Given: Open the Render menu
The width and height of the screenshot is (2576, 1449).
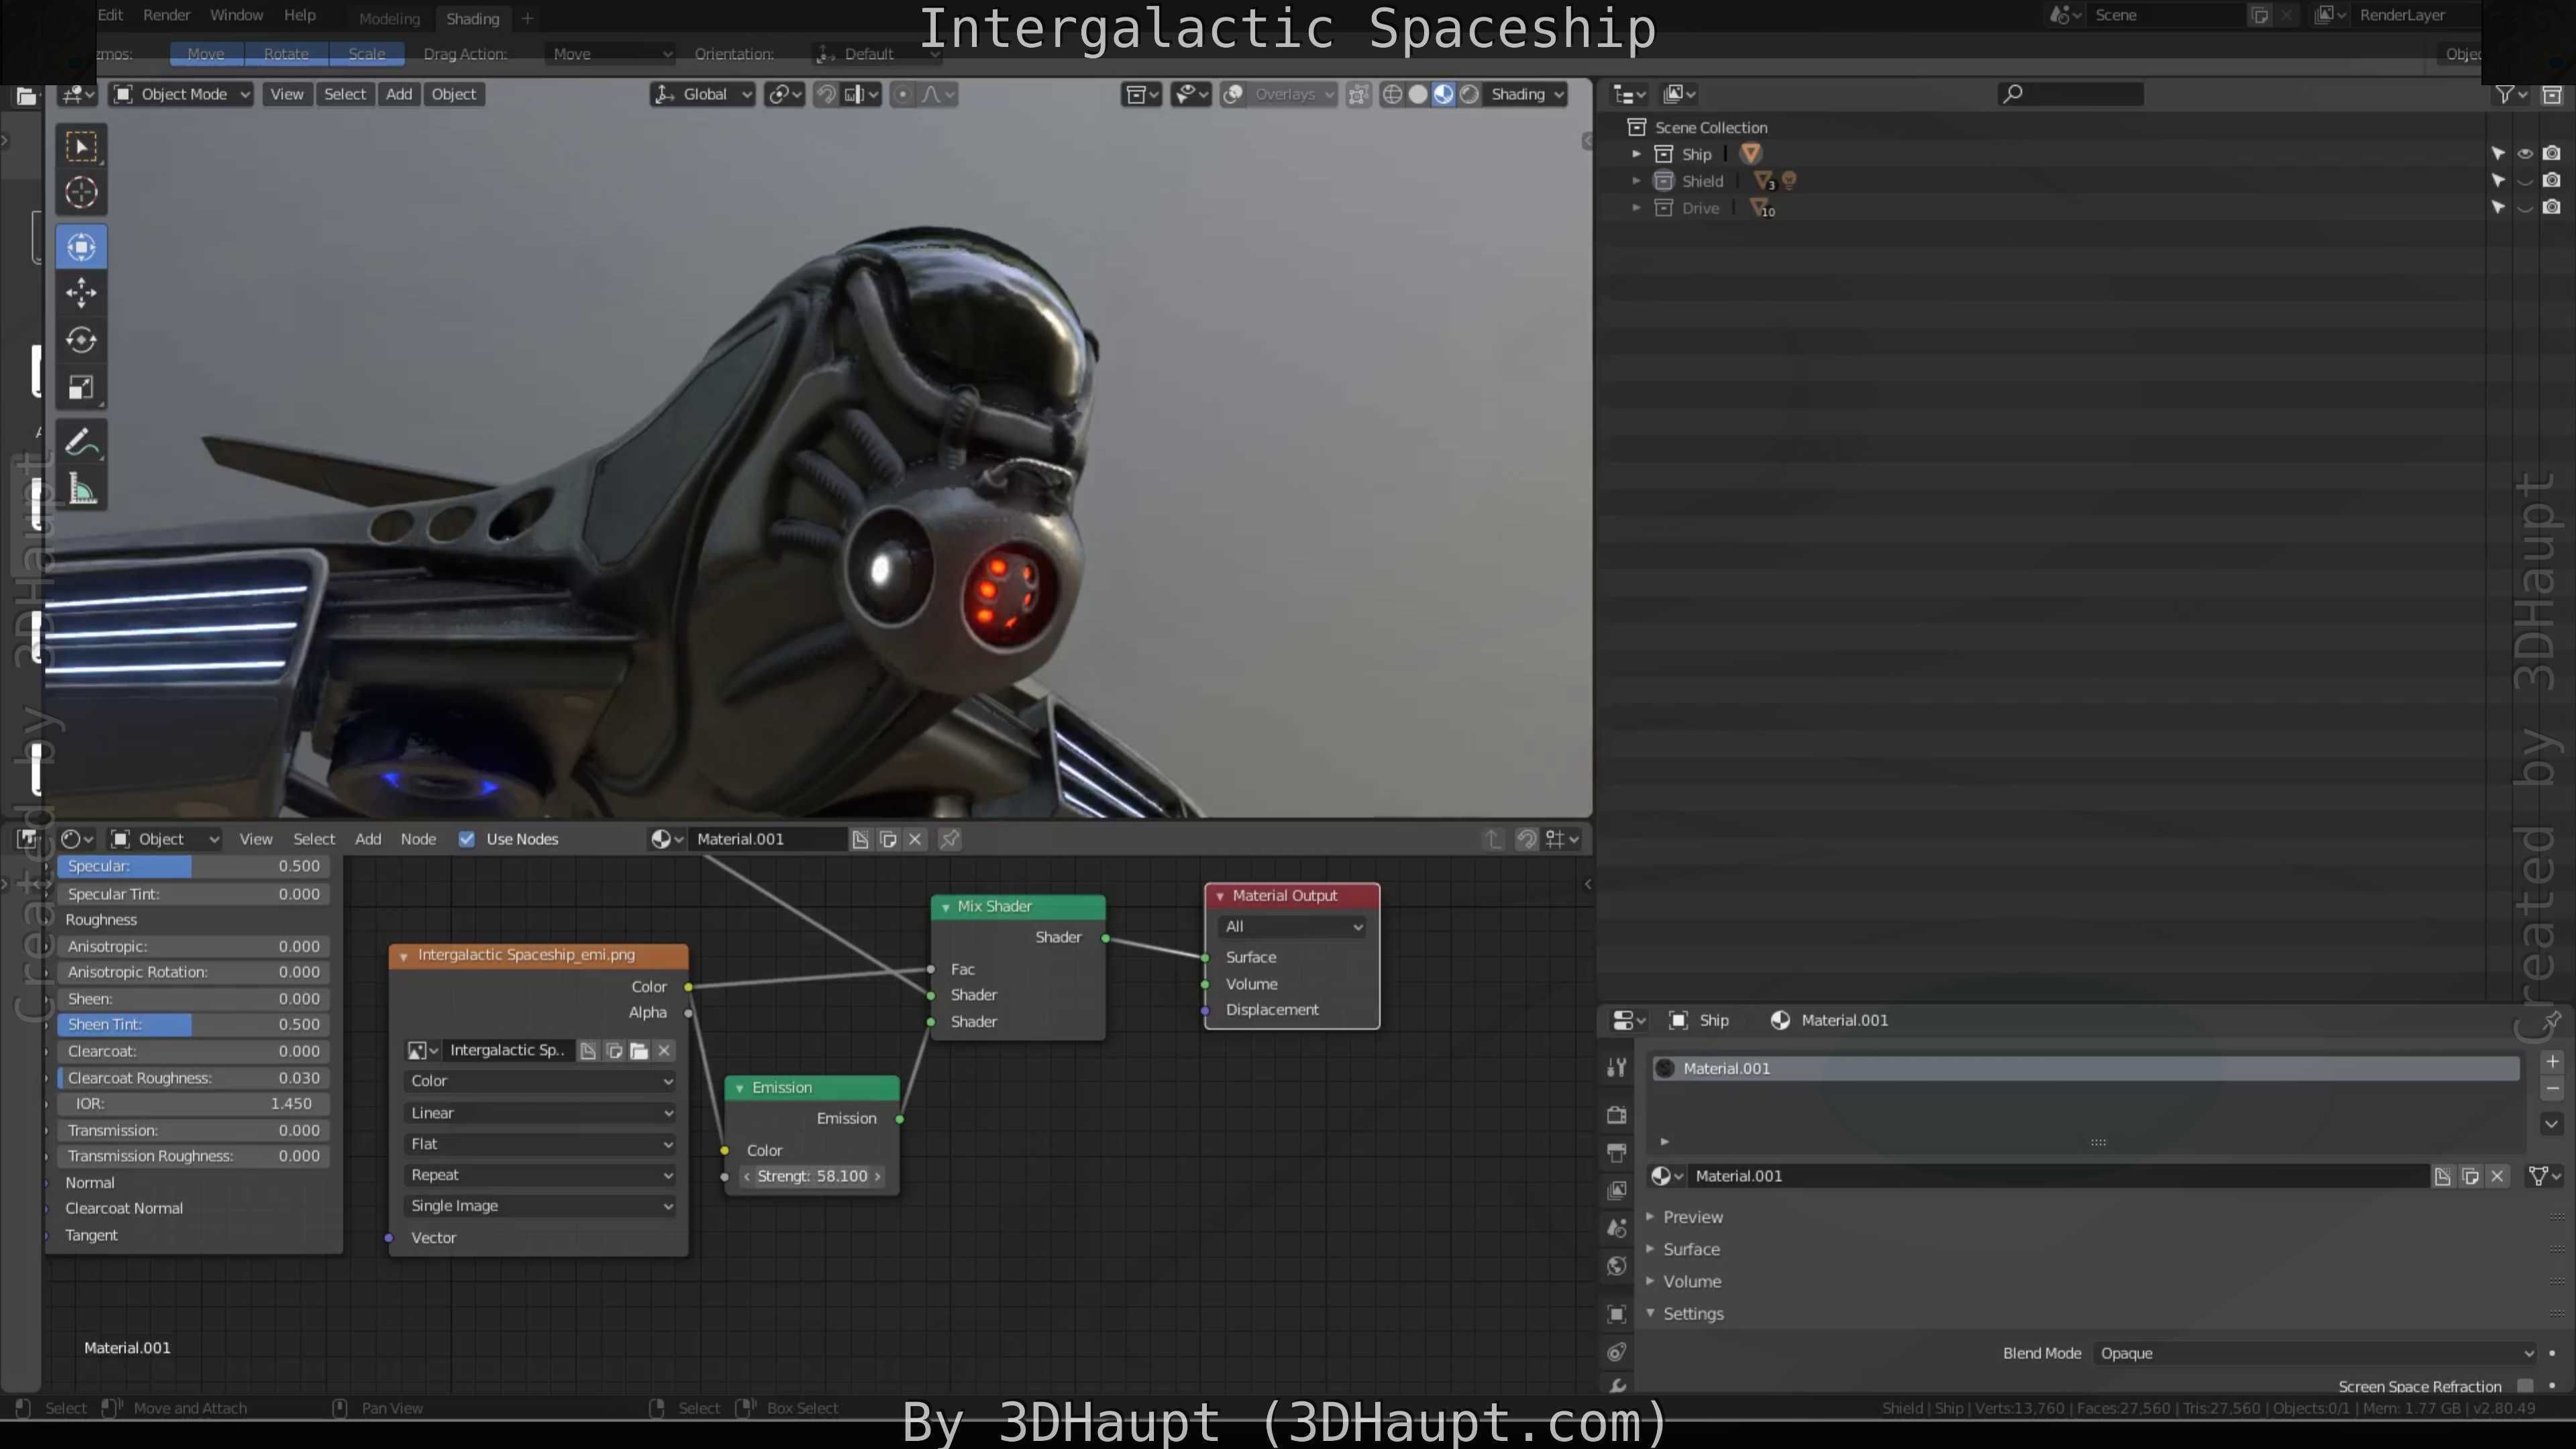Looking at the screenshot, I should pos(166,15).
